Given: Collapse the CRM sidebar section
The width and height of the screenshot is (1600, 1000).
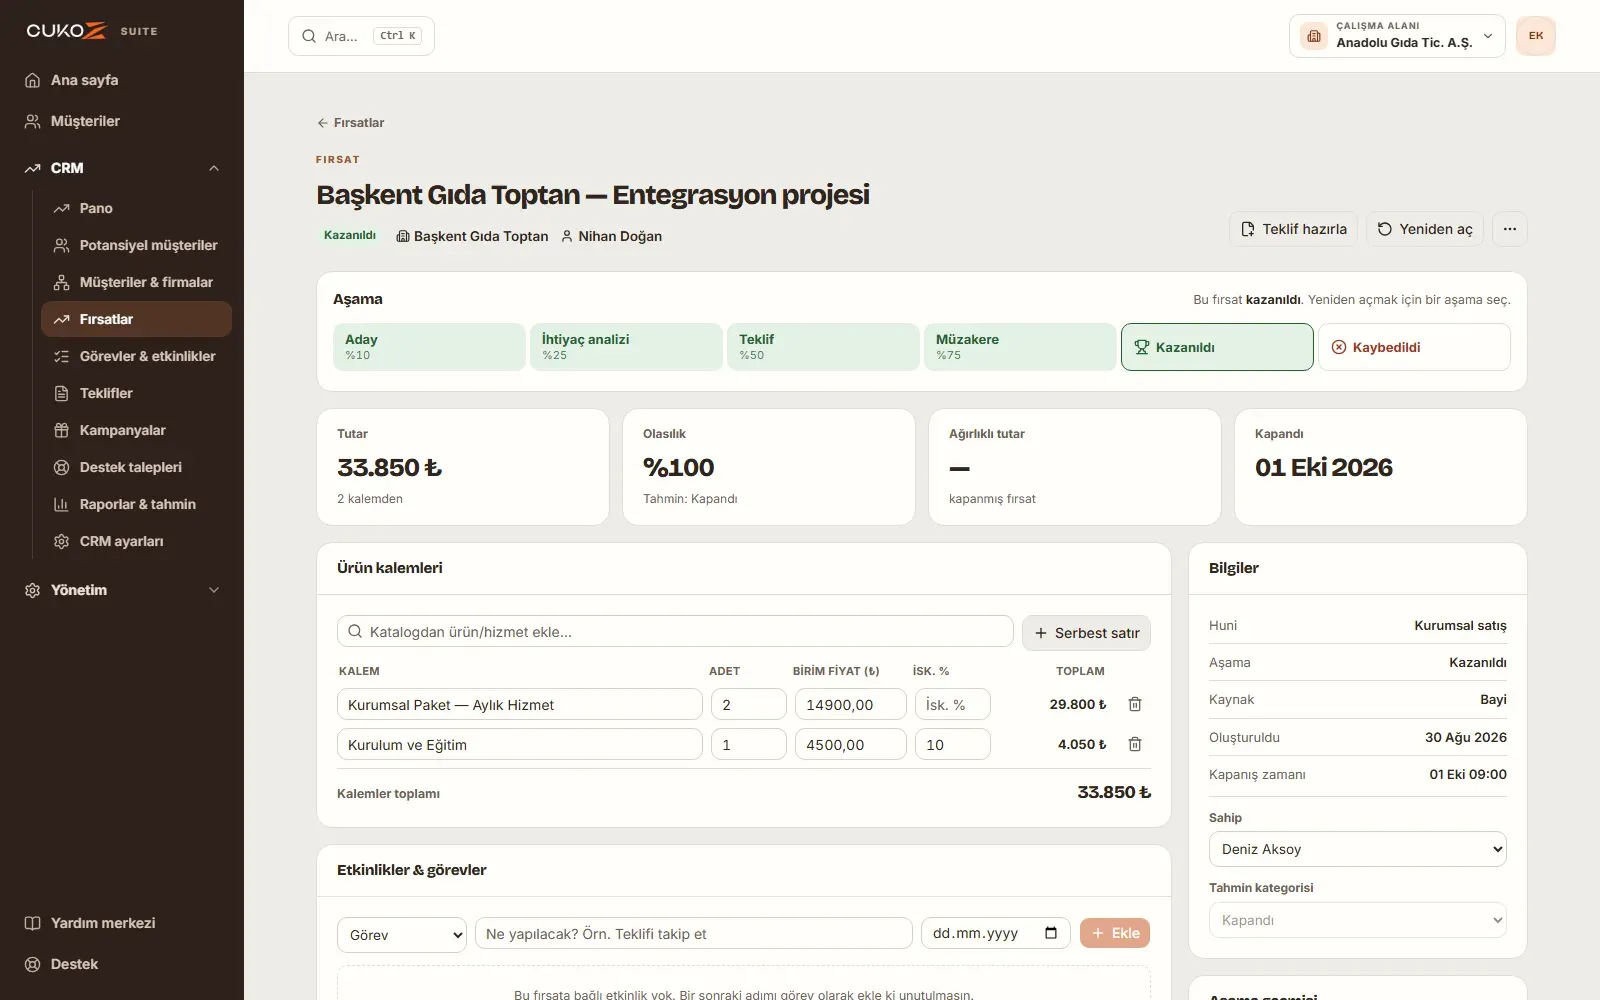Looking at the screenshot, I should click(122, 168).
